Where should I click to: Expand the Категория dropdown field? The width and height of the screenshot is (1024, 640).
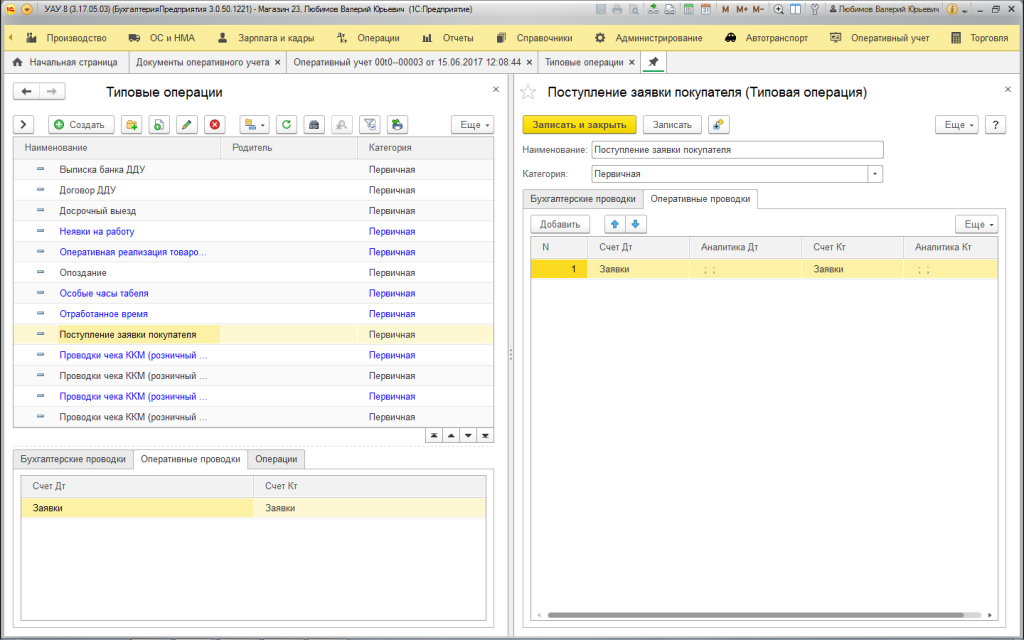[876, 174]
